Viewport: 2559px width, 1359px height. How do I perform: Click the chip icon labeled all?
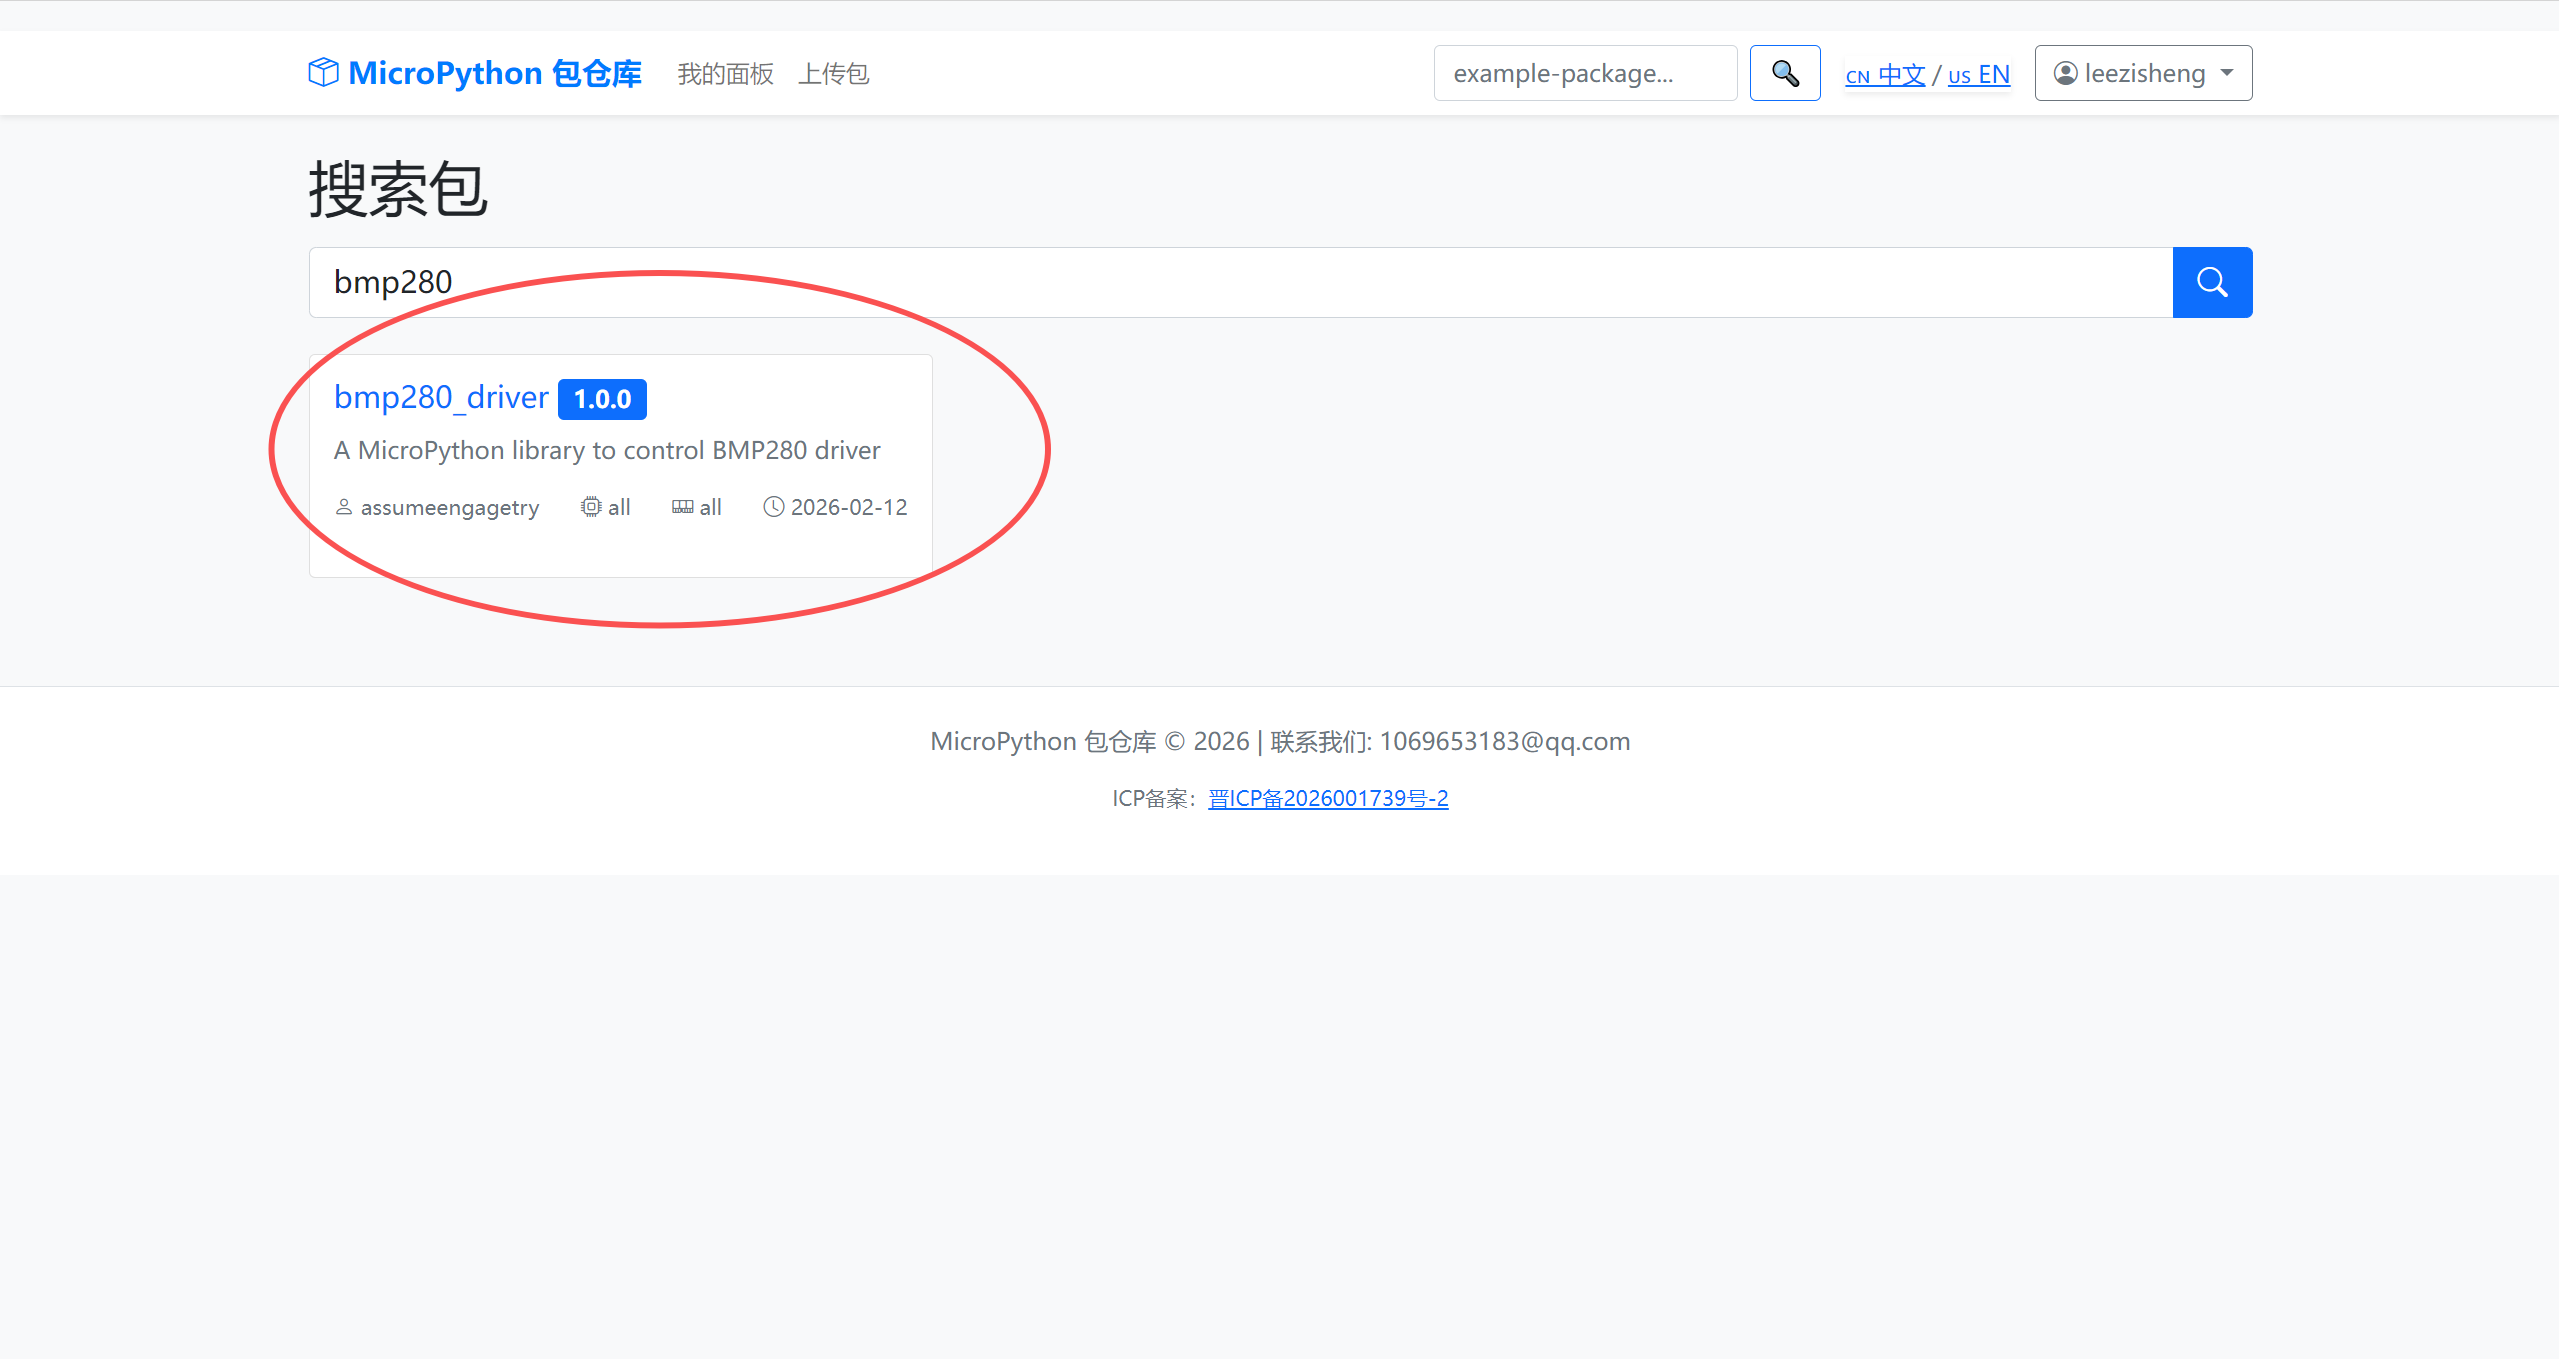[x=591, y=507]
